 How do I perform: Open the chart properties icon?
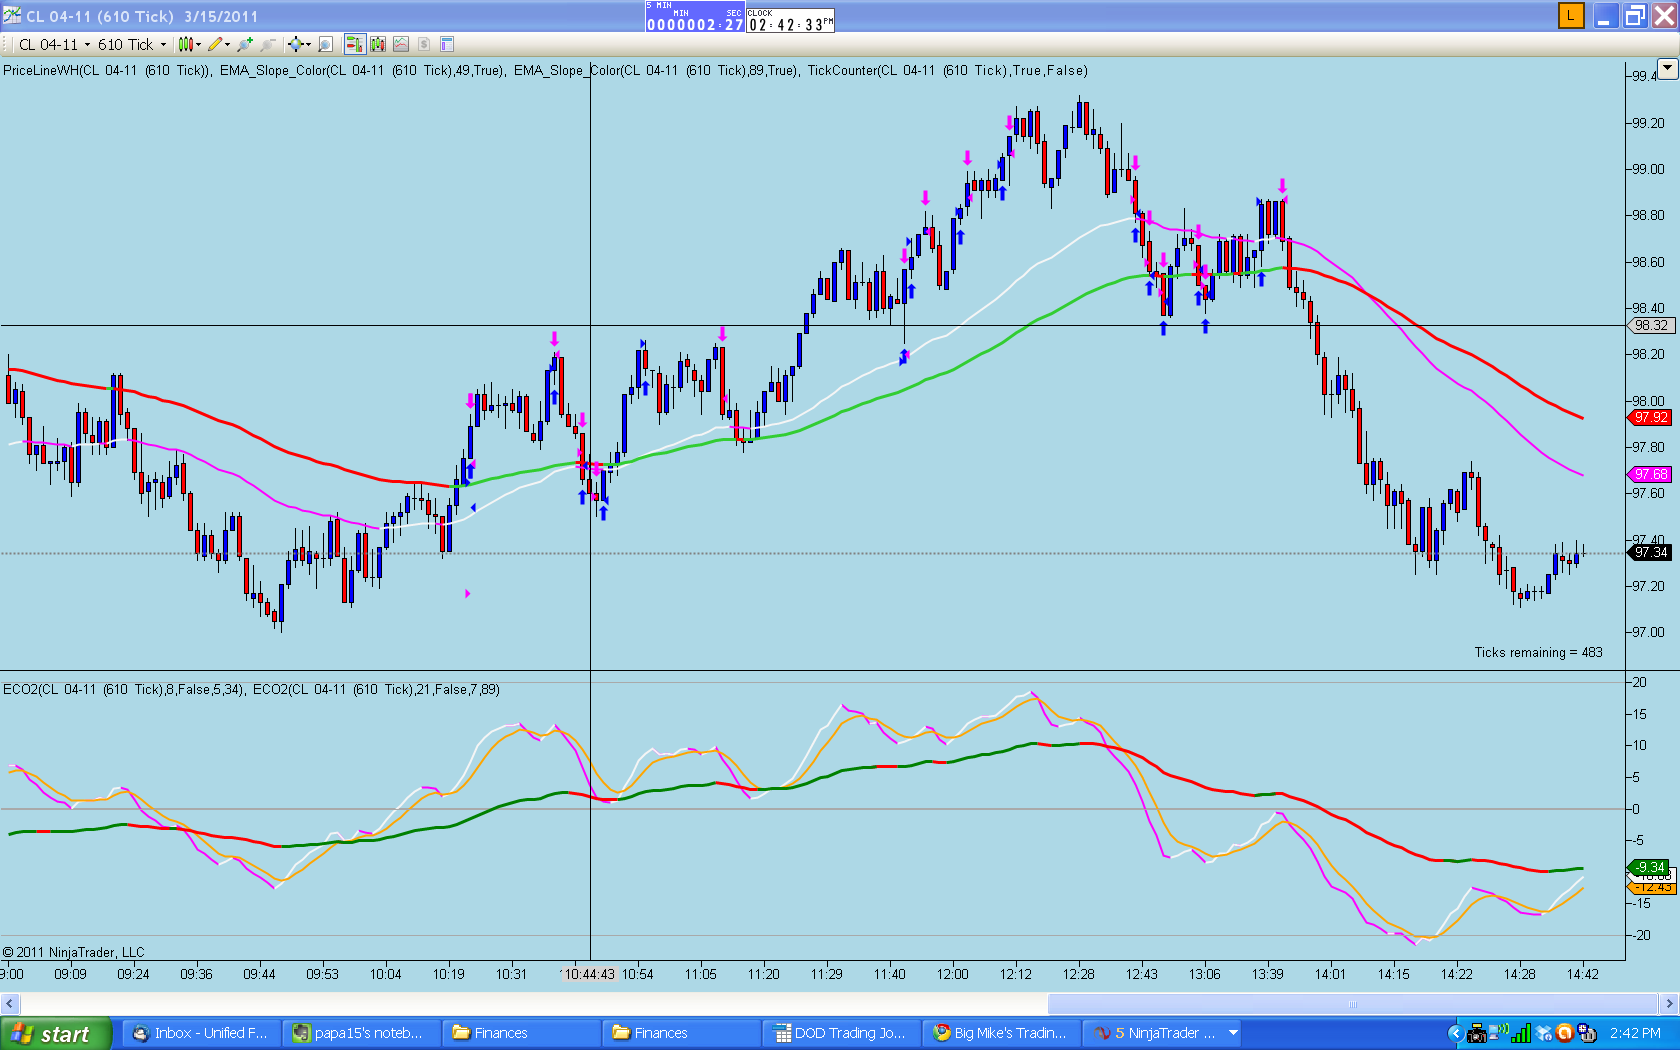(x=447, y=44)
